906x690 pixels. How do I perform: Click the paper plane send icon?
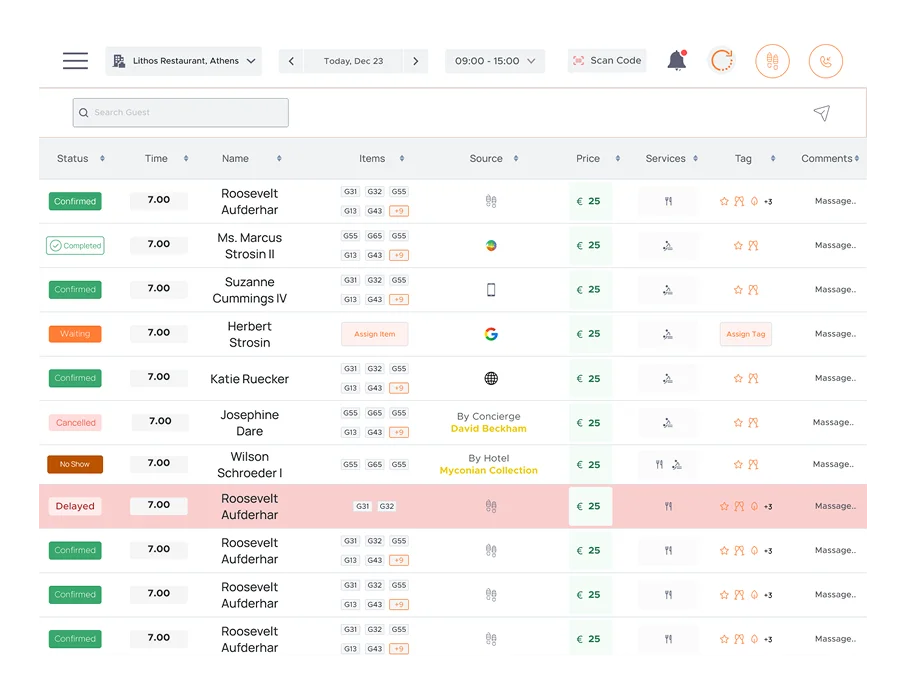click(822, 113)
